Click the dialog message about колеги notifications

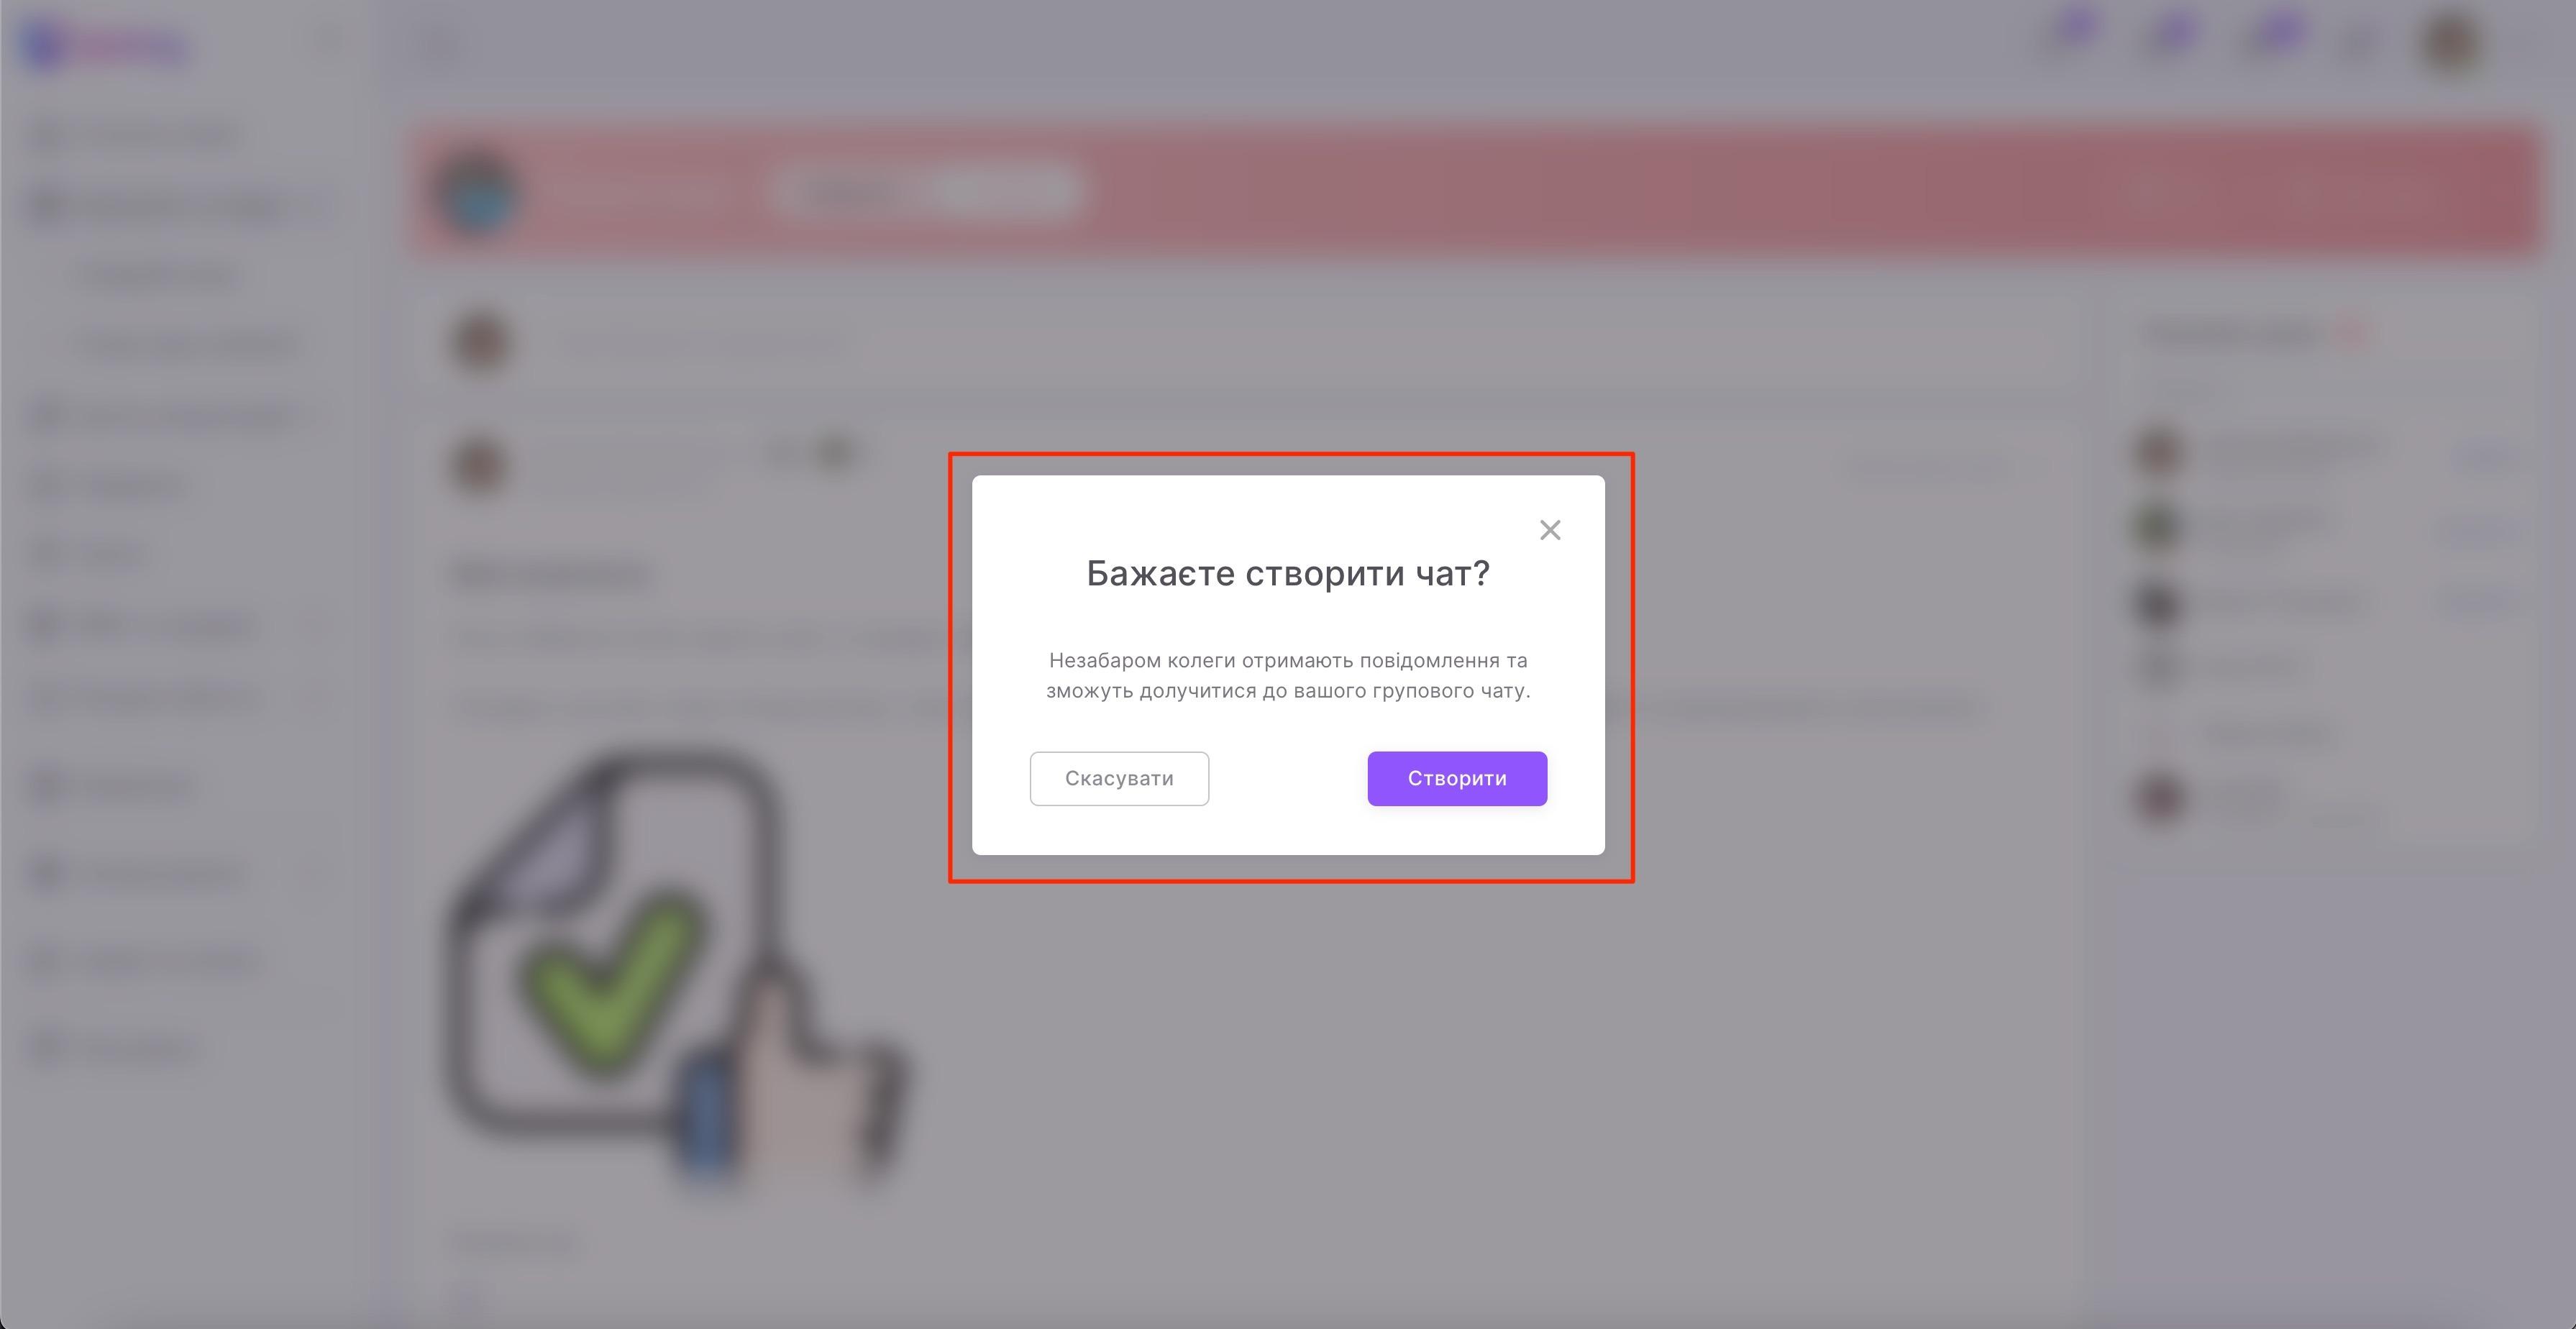tap(1288, 675)
